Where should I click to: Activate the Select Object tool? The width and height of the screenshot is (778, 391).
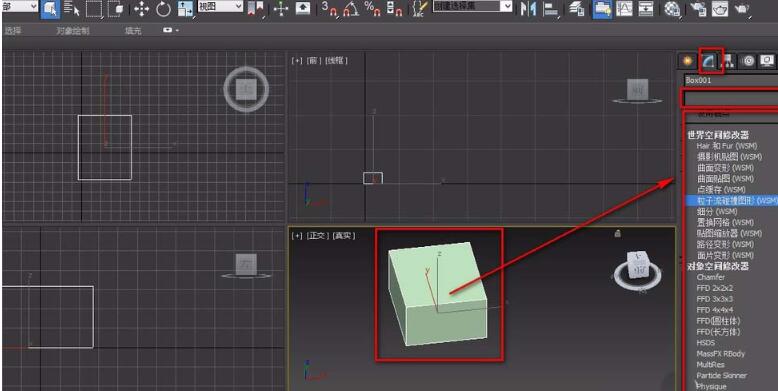[50, 8]
